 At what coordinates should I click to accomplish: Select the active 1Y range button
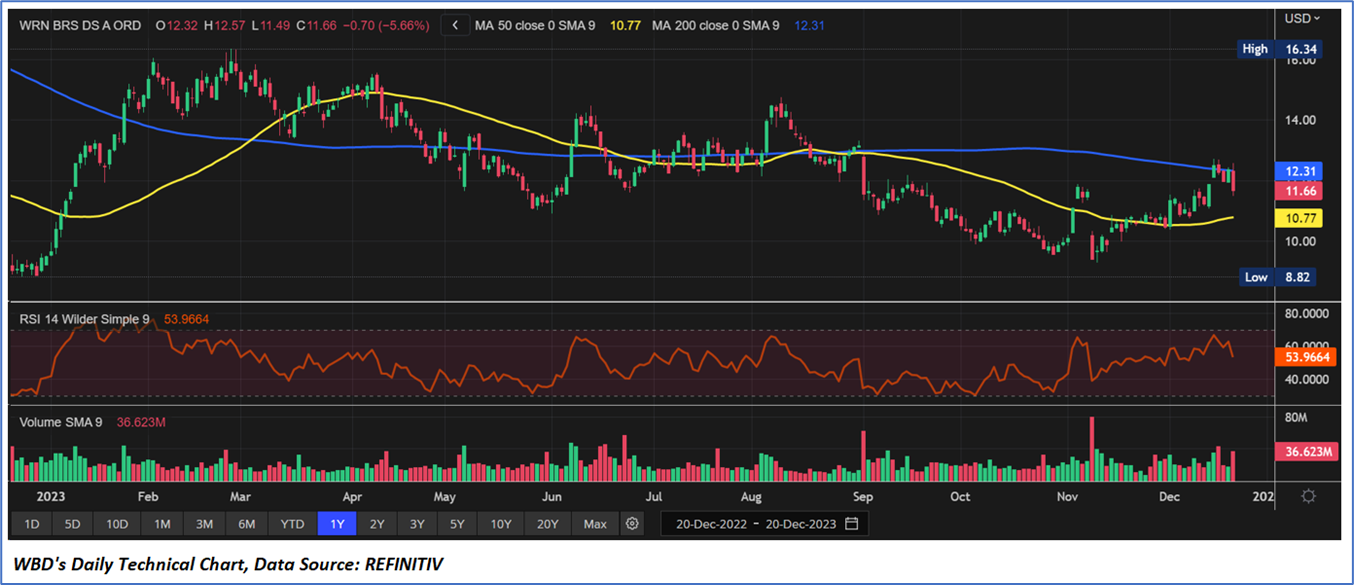coord(336,524)
